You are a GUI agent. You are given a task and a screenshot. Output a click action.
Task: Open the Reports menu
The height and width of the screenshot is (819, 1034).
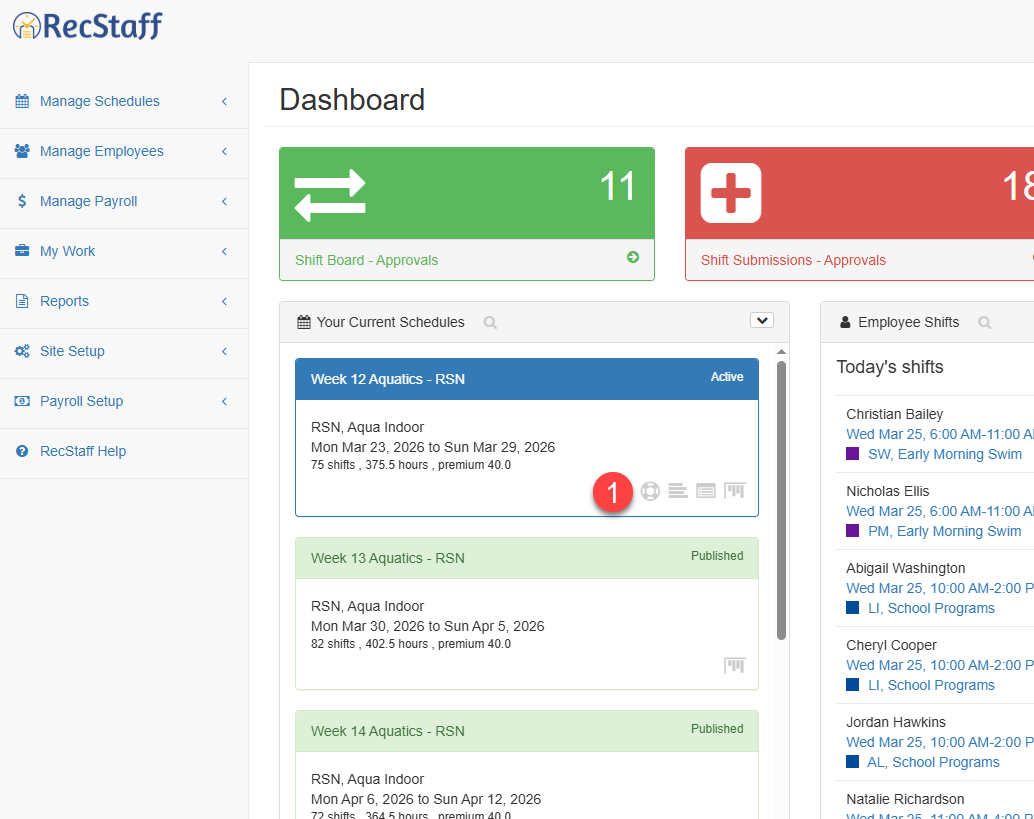[124, 301]
